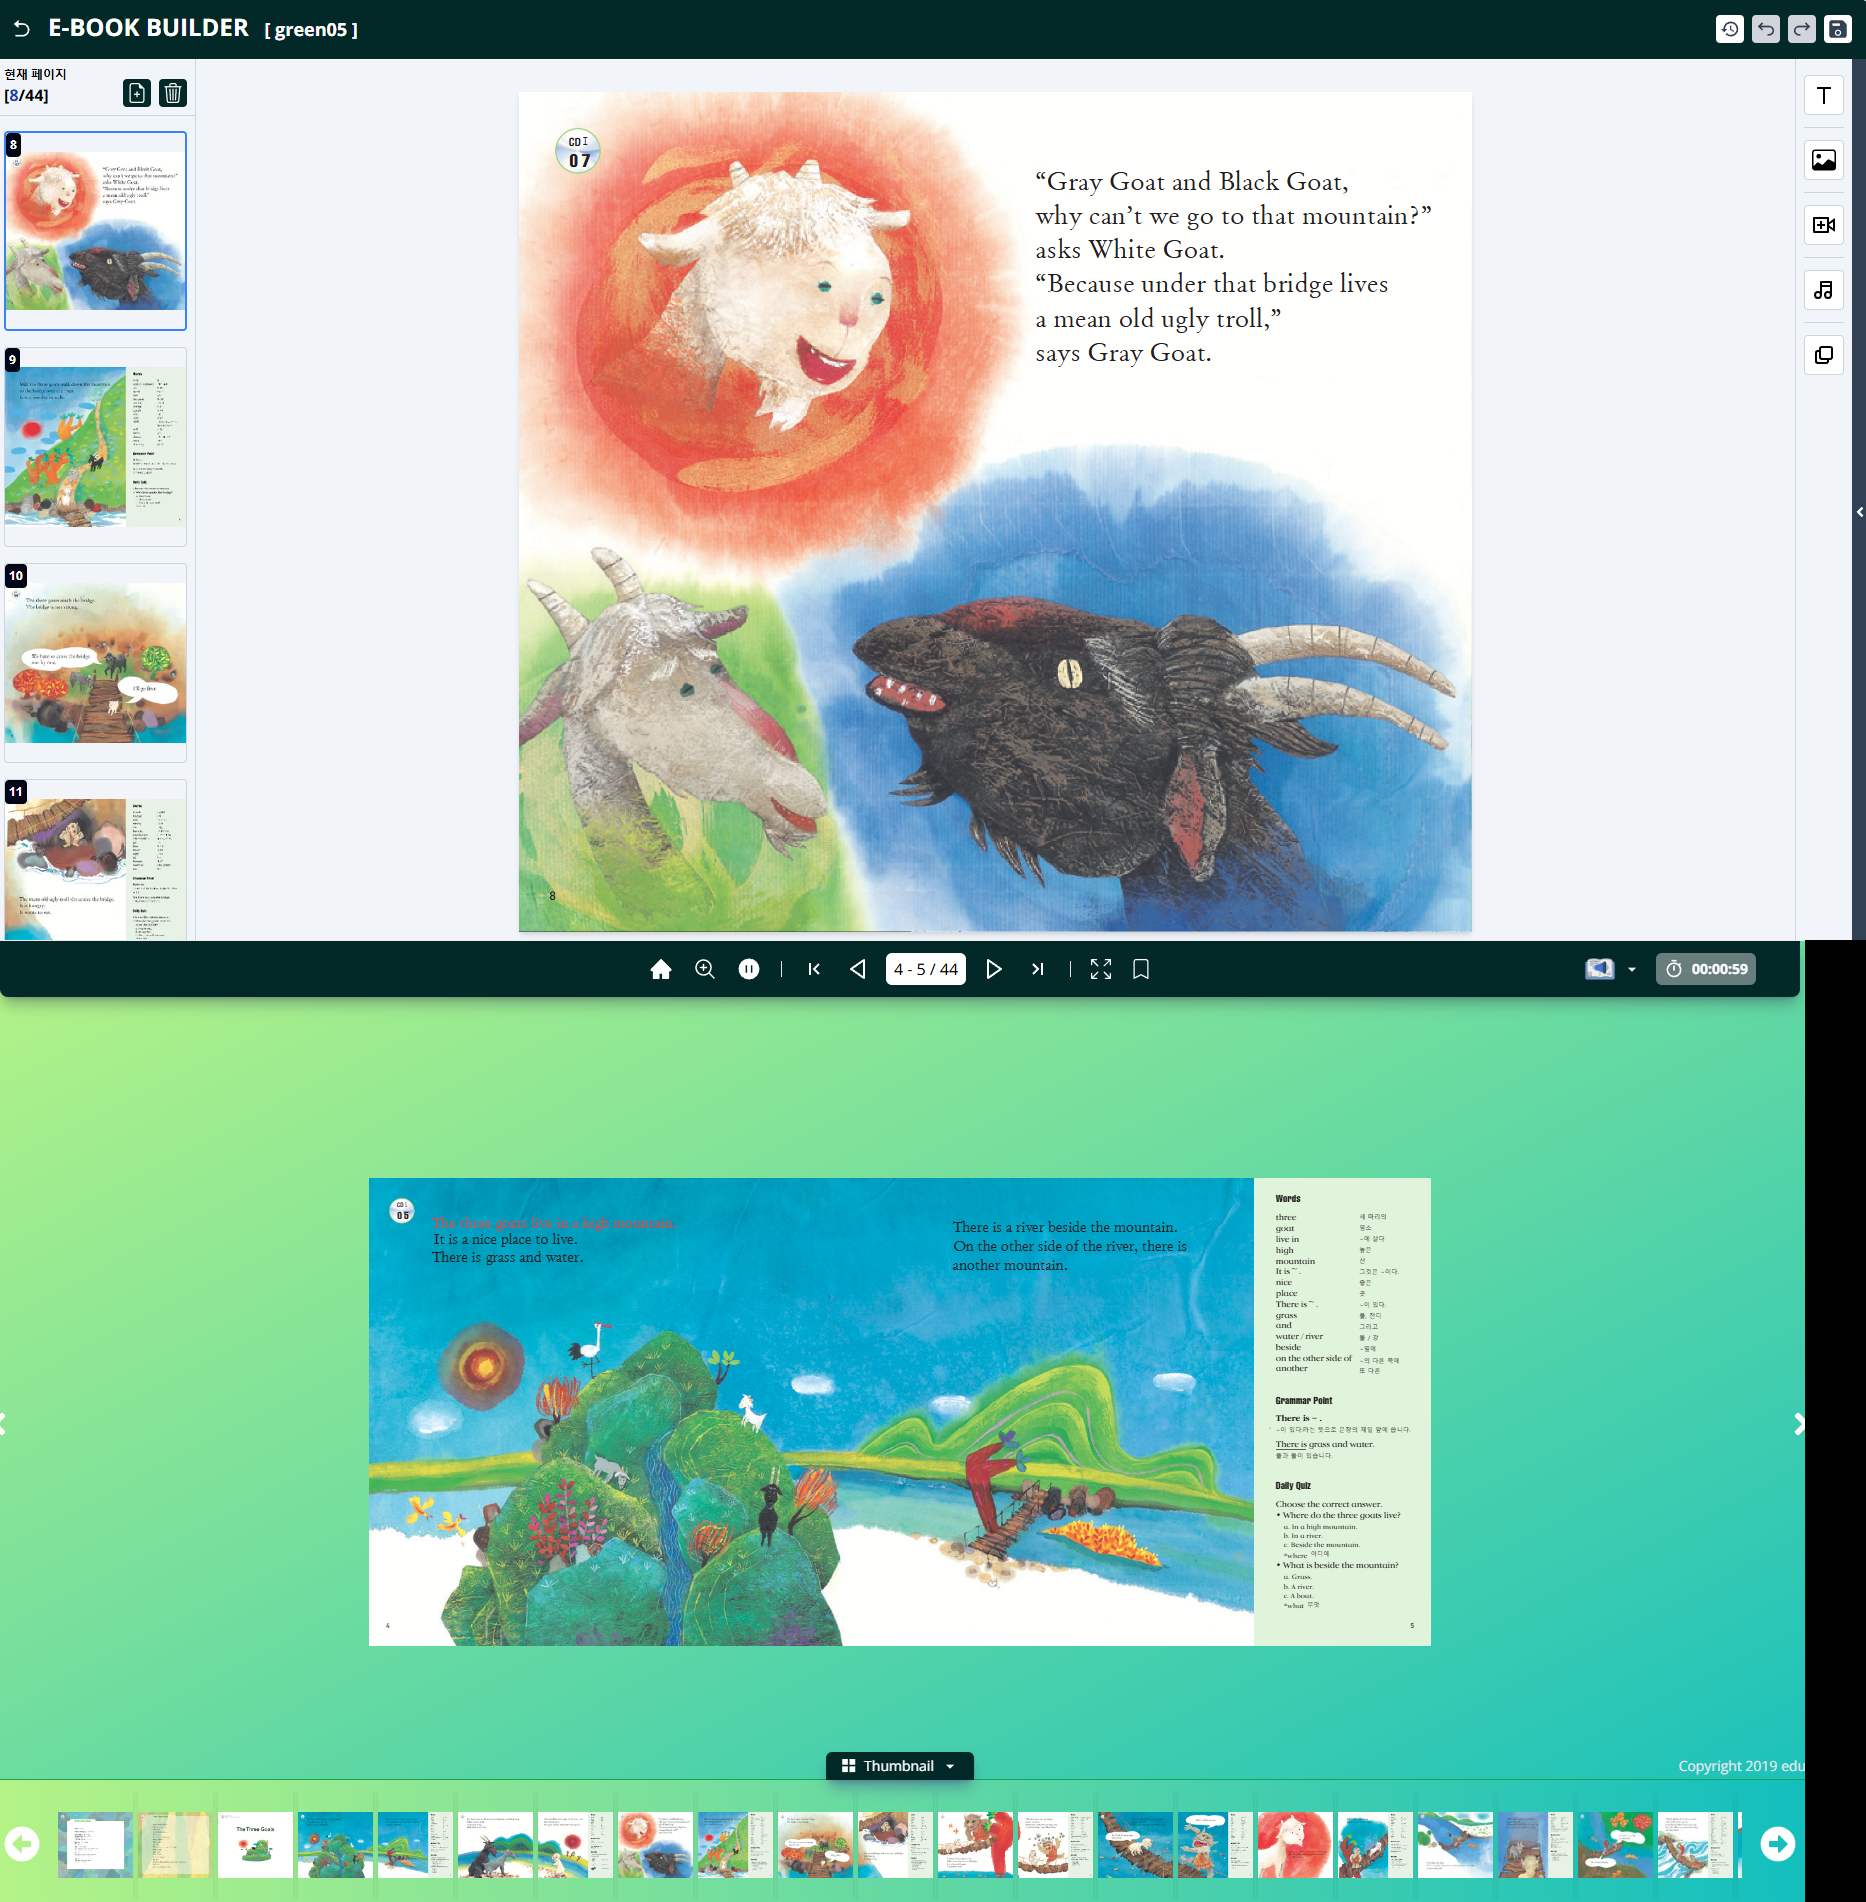Delete current page with trash icon

pyautogui.click(x=173, y=93)
